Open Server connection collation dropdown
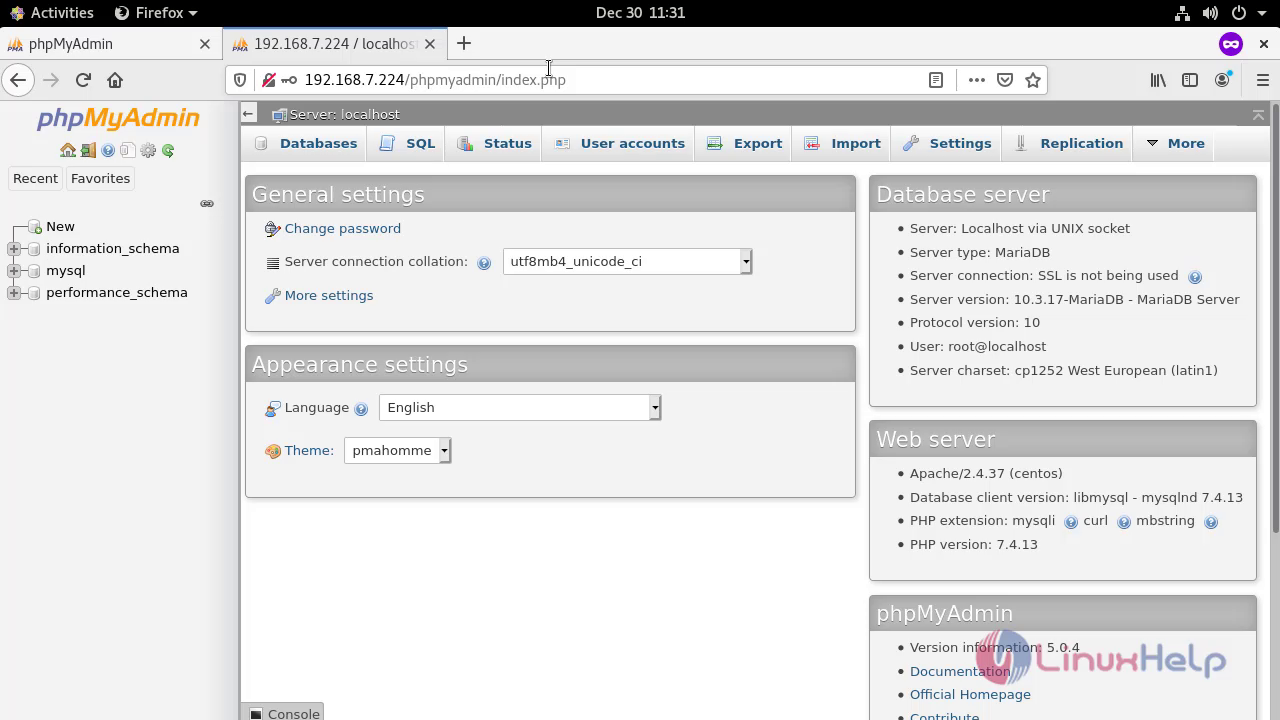 click(627, 262)
